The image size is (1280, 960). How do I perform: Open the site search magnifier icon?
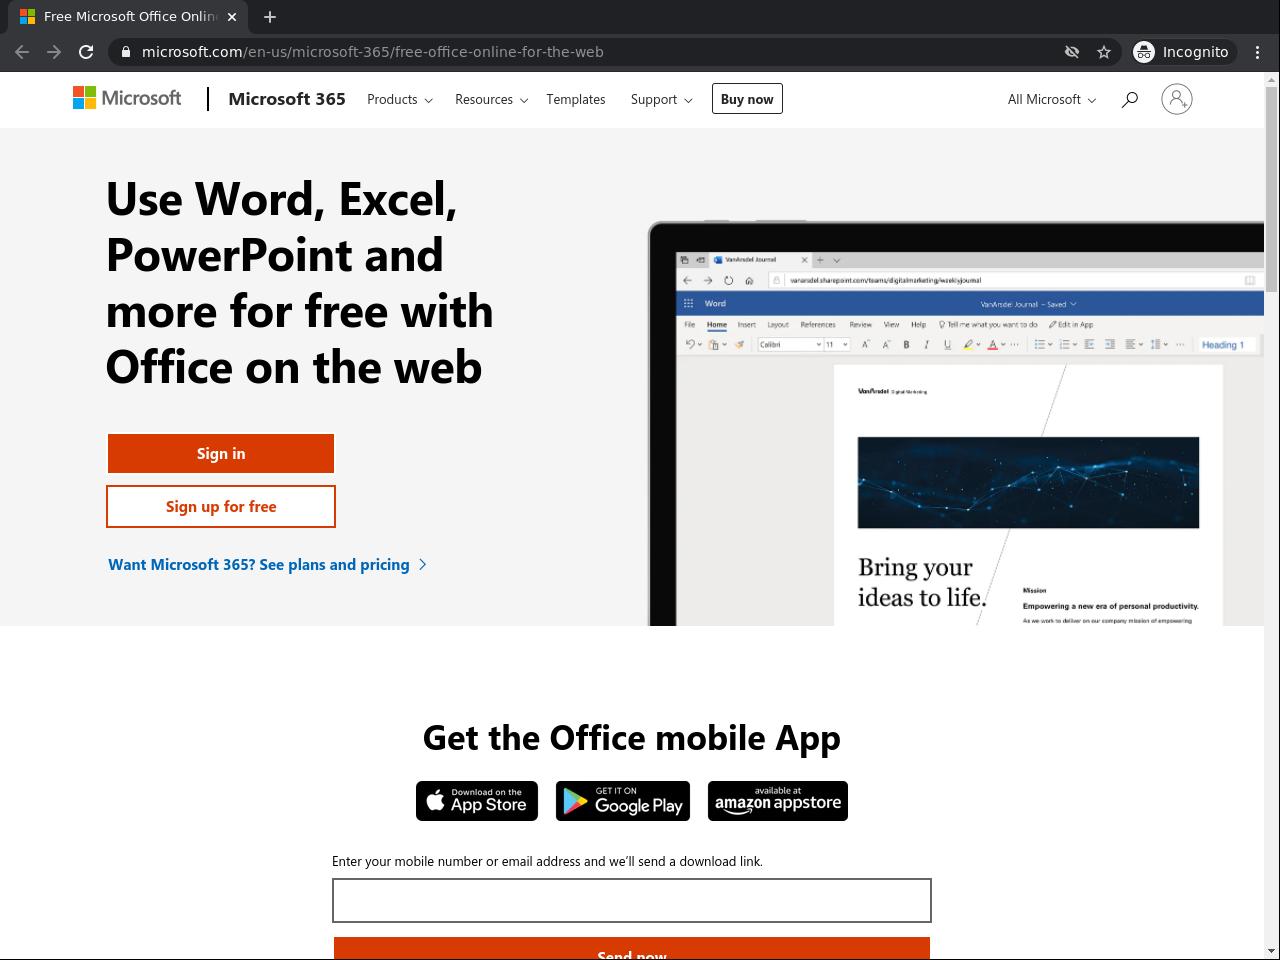click(x=1130, y=99)
